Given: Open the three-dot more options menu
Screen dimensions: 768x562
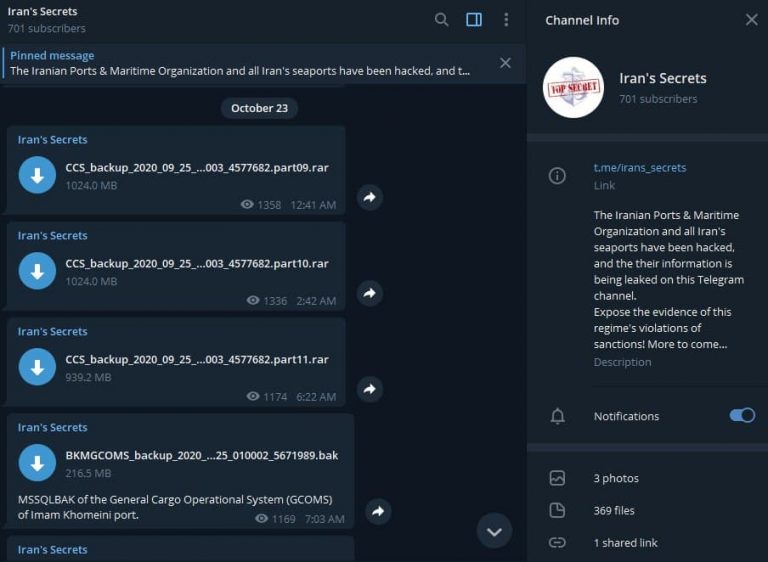Looking at the screenshot, I should click(x=506, y=20).
